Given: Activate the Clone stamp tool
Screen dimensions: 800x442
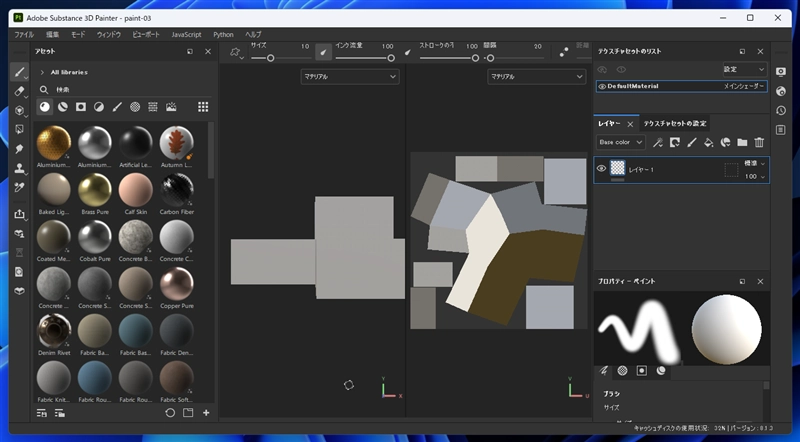Looking at the screenshot, I should point(19,167).
